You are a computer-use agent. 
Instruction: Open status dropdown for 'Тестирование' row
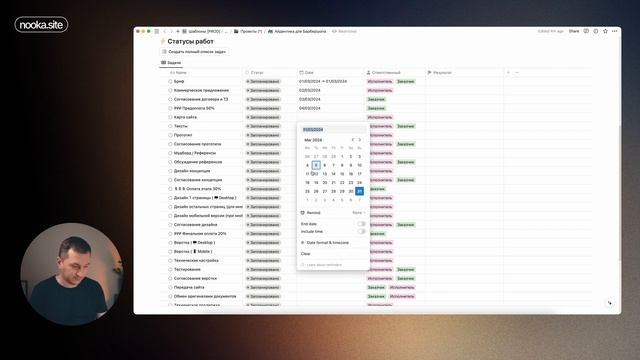coord(263,270)
